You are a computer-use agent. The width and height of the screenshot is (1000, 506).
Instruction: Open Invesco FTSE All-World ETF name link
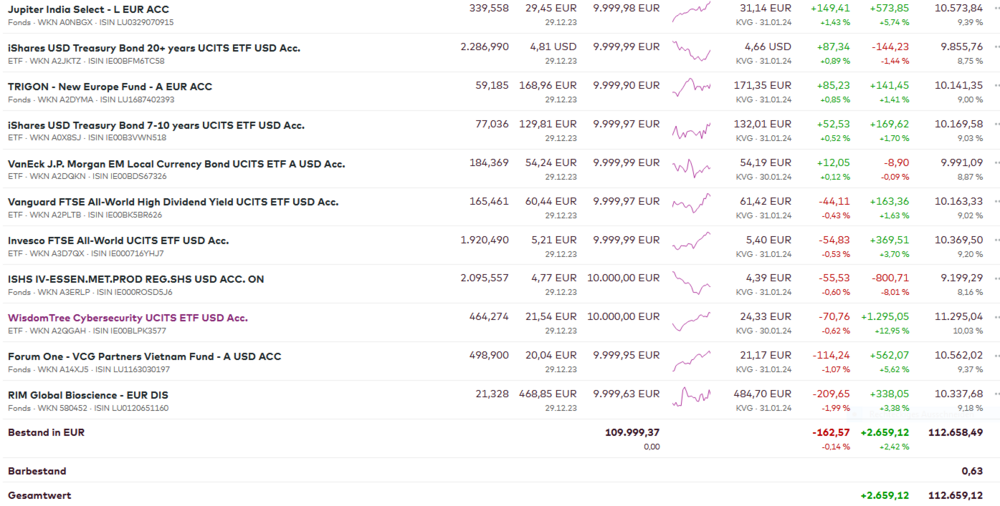tap(118, 241)
